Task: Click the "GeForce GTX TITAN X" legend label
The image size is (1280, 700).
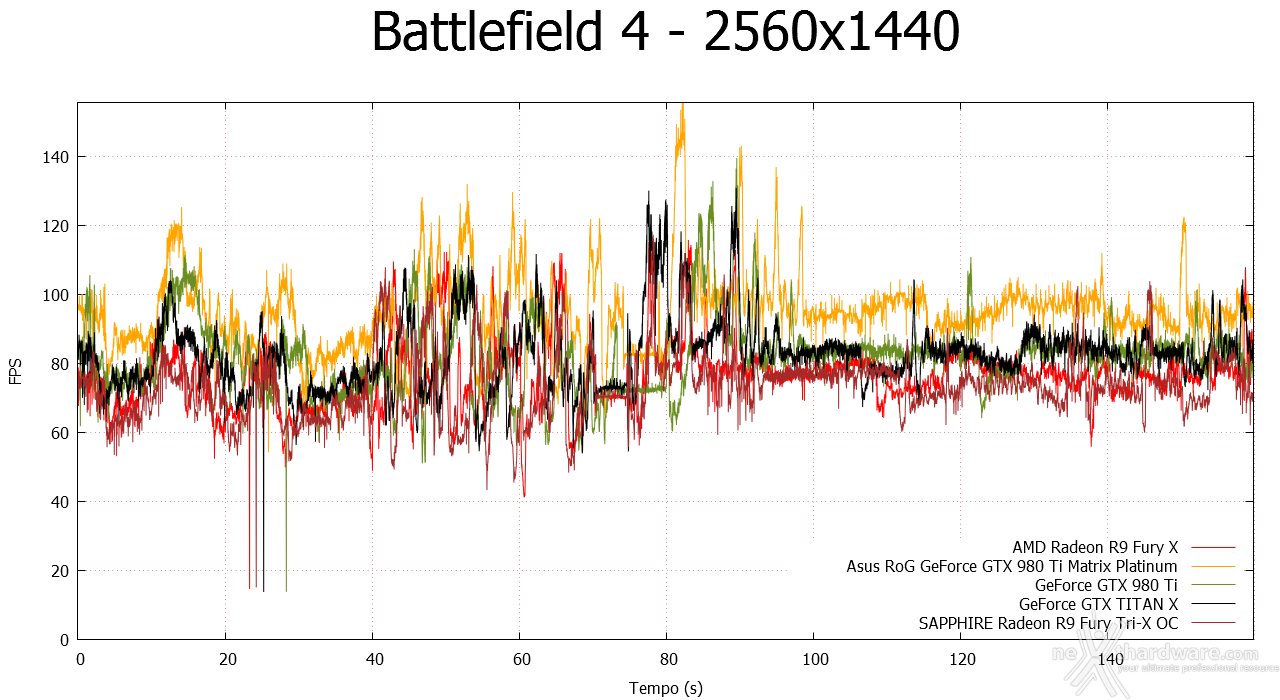Action: tap(1098, 604)
